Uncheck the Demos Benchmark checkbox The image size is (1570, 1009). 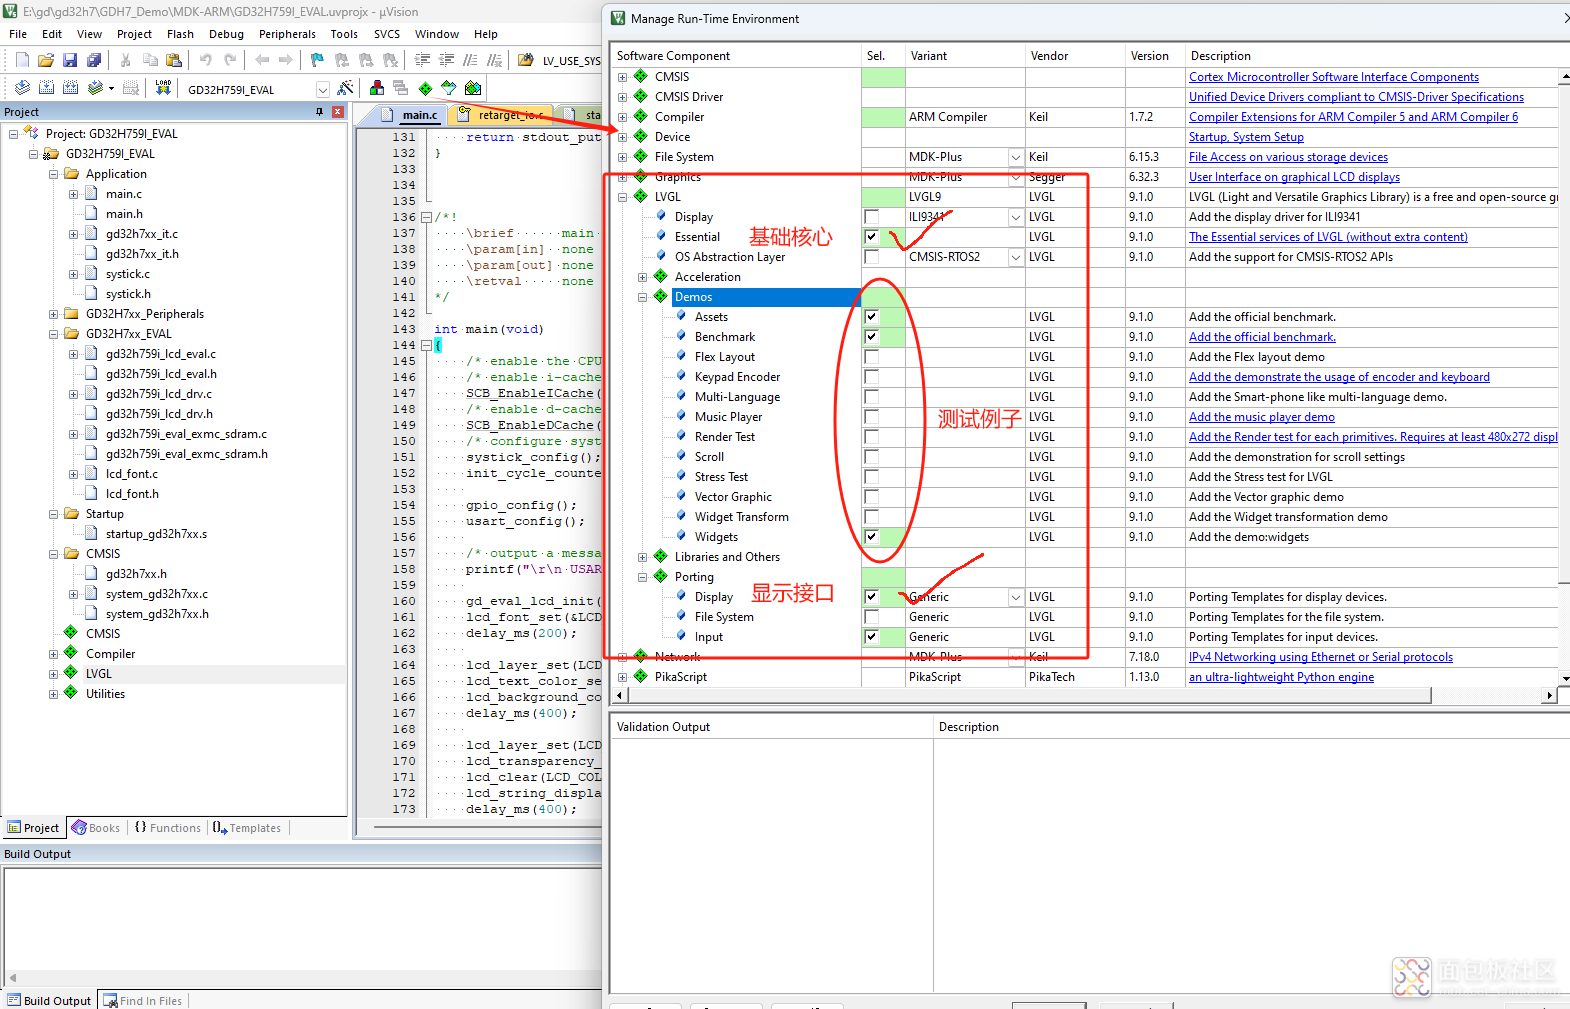(x=872, y=337)
